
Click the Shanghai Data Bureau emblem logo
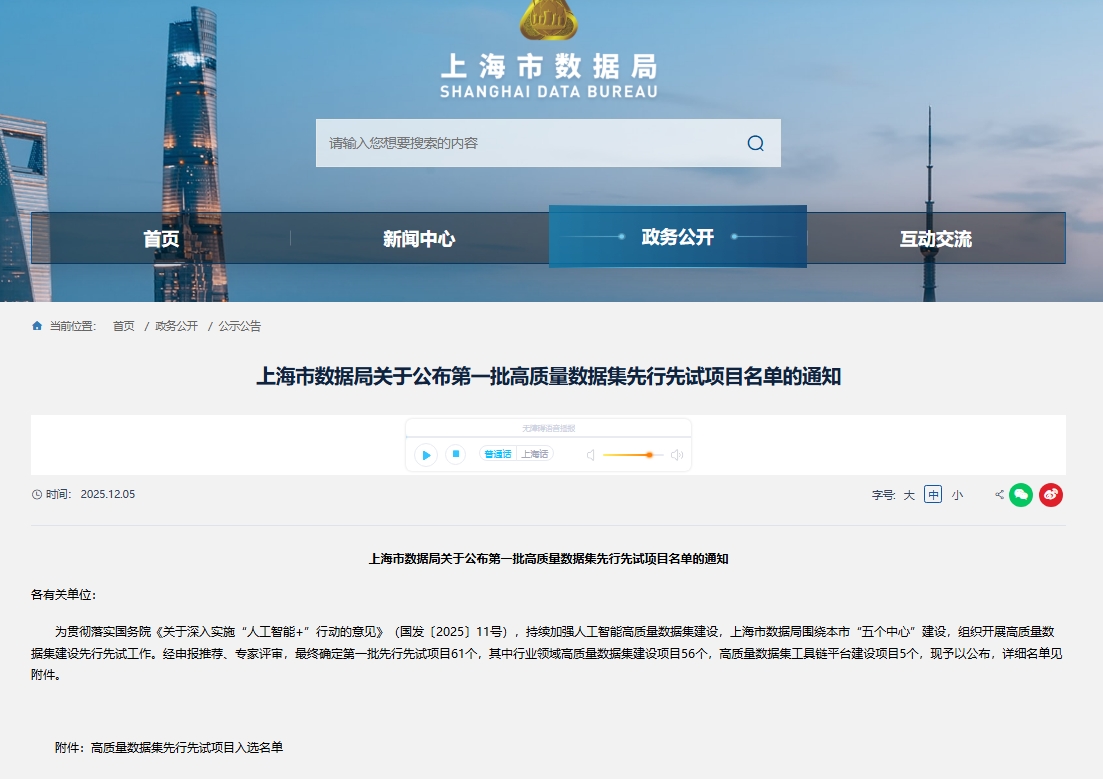[549, 22]
